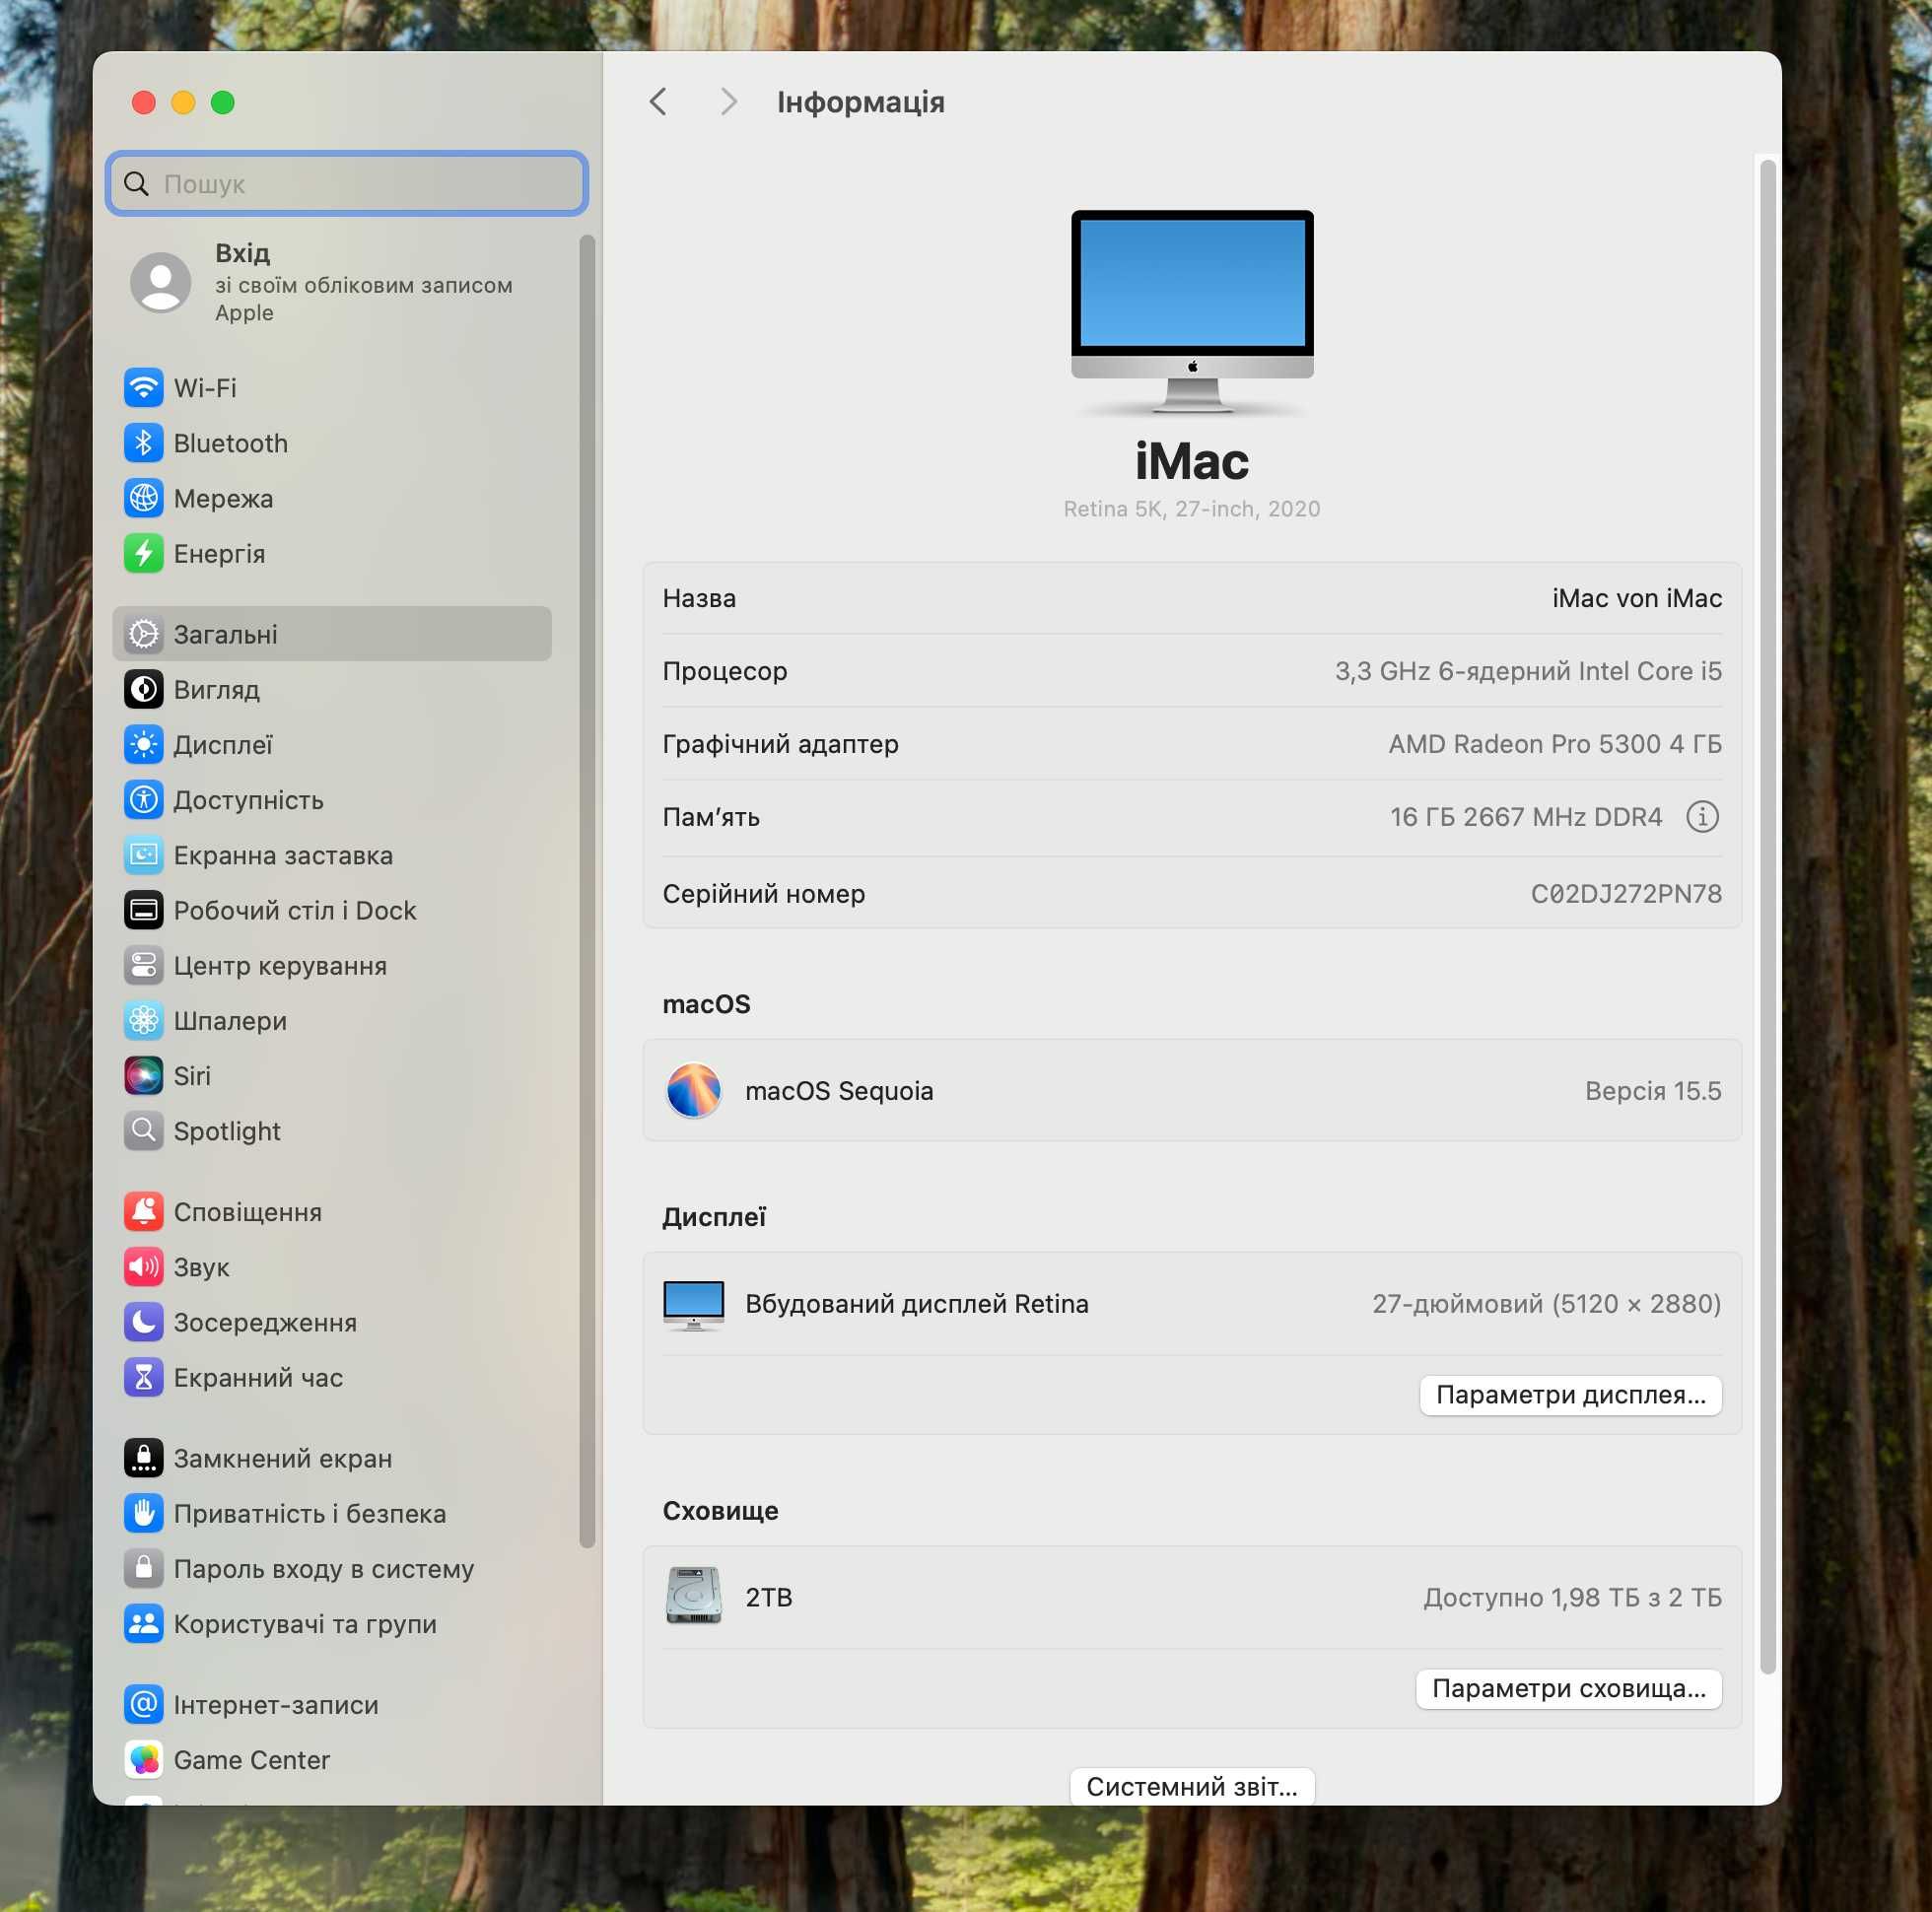Click the 2TB hard drive icon

coord(693,1596)
